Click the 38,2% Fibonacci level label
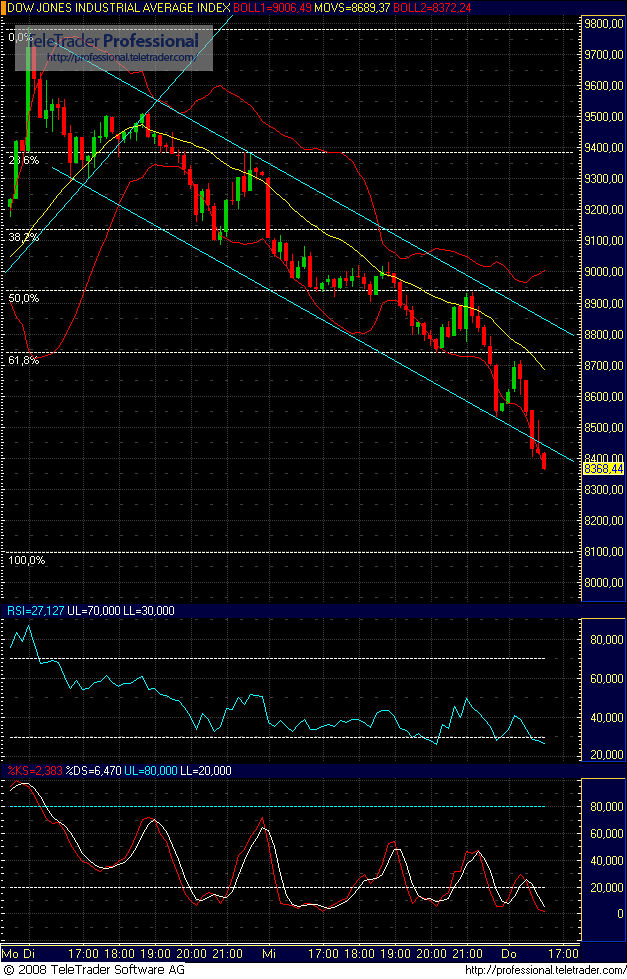The height and width of the screenshot is (979, 627). tap(24, 237)
